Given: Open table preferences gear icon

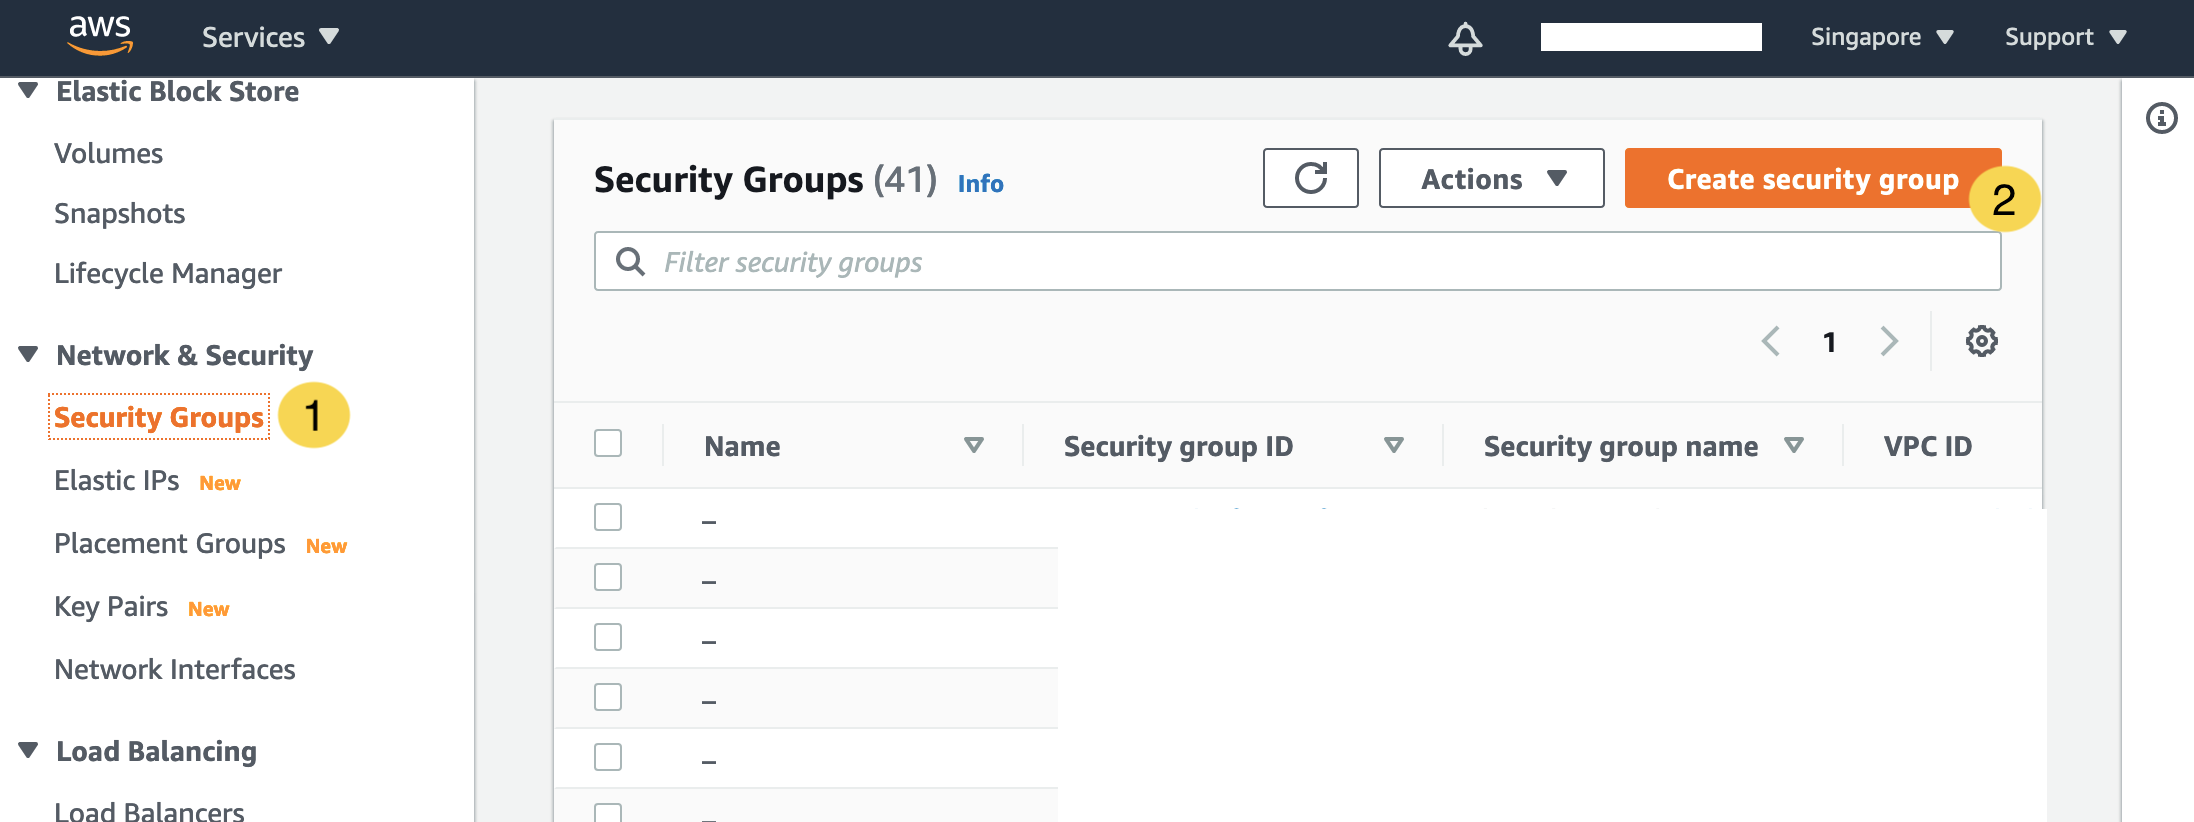Looking at the screenshot, I should coord(1981,341).
